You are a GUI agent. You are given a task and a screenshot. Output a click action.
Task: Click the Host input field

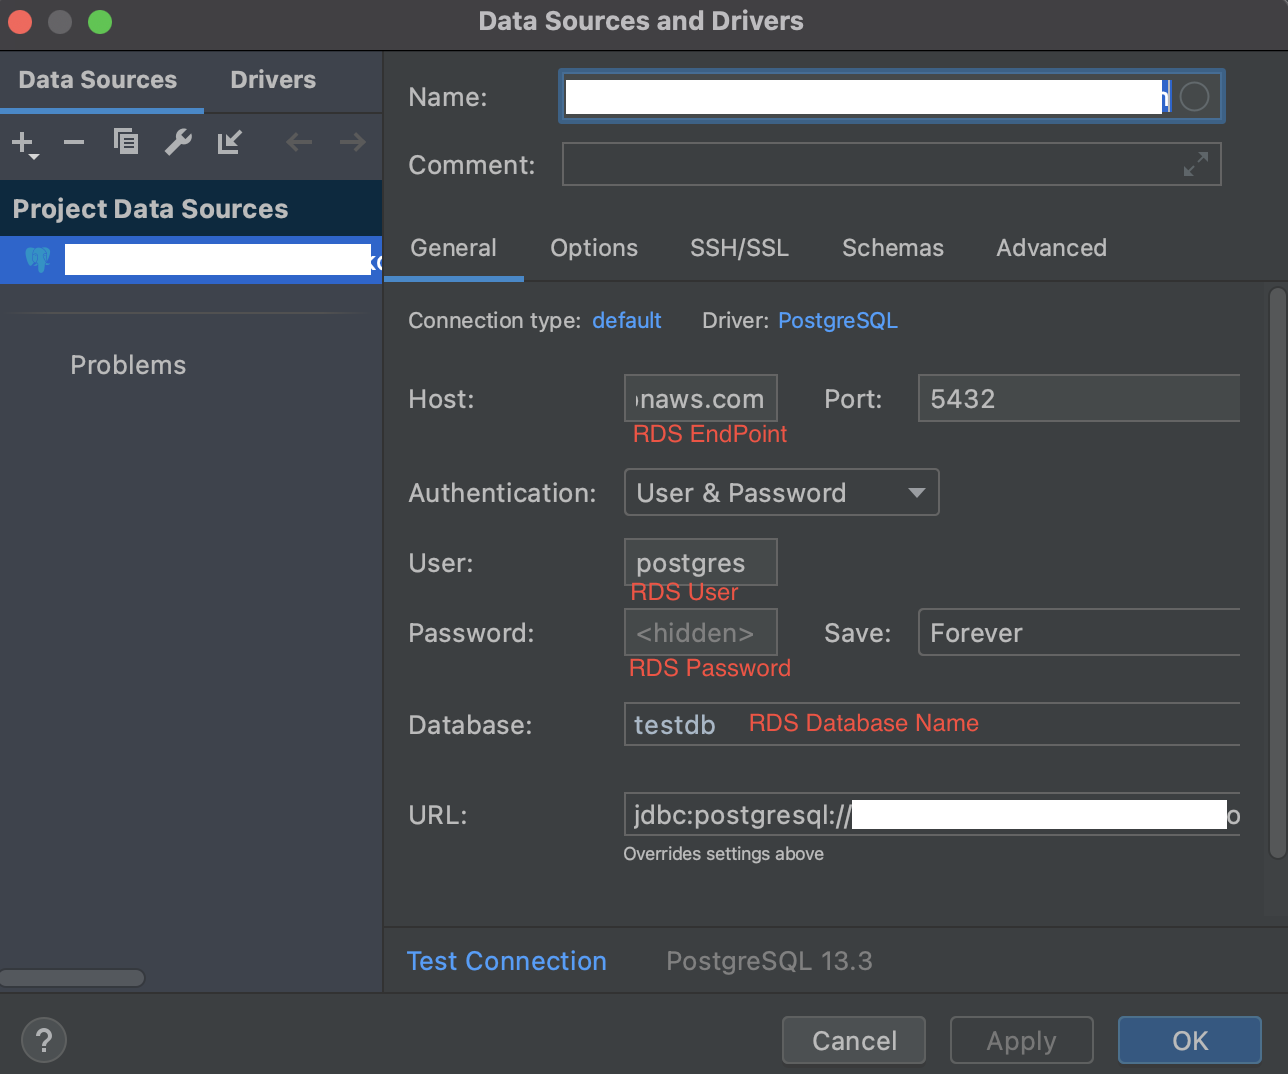click(x=701, y=399)
